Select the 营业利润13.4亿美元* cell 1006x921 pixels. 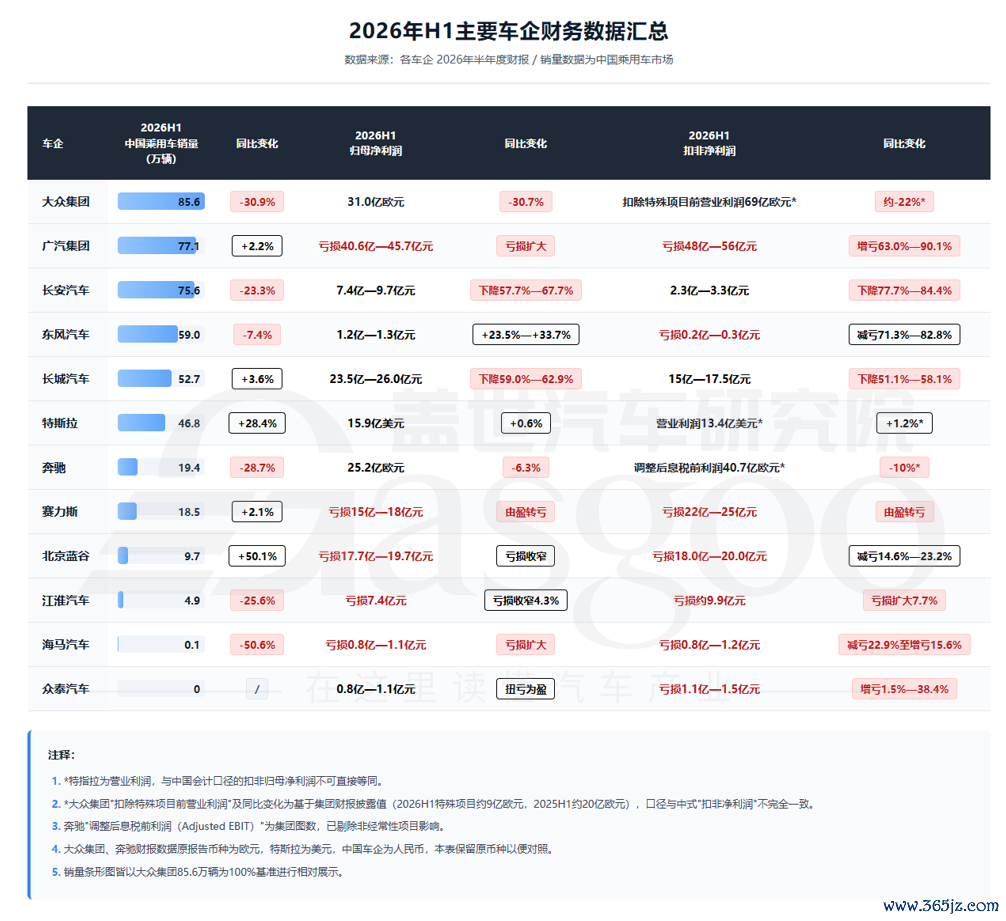click(709, 423)
